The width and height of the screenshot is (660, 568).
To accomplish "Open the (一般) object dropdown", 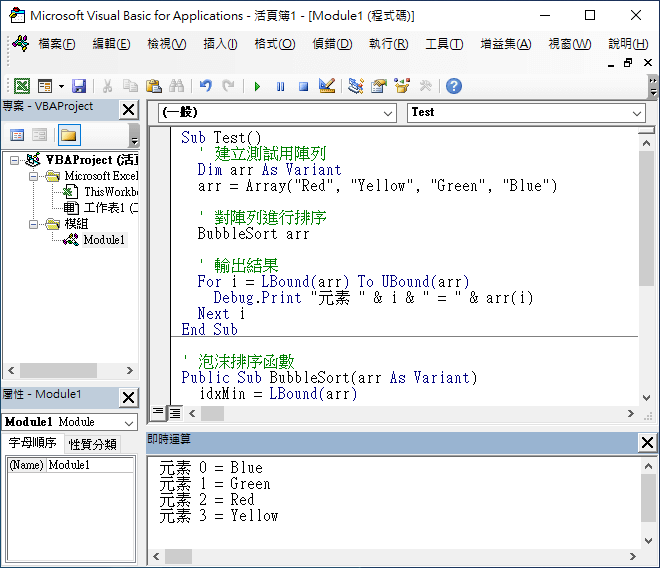I will [x=388, y=113].
